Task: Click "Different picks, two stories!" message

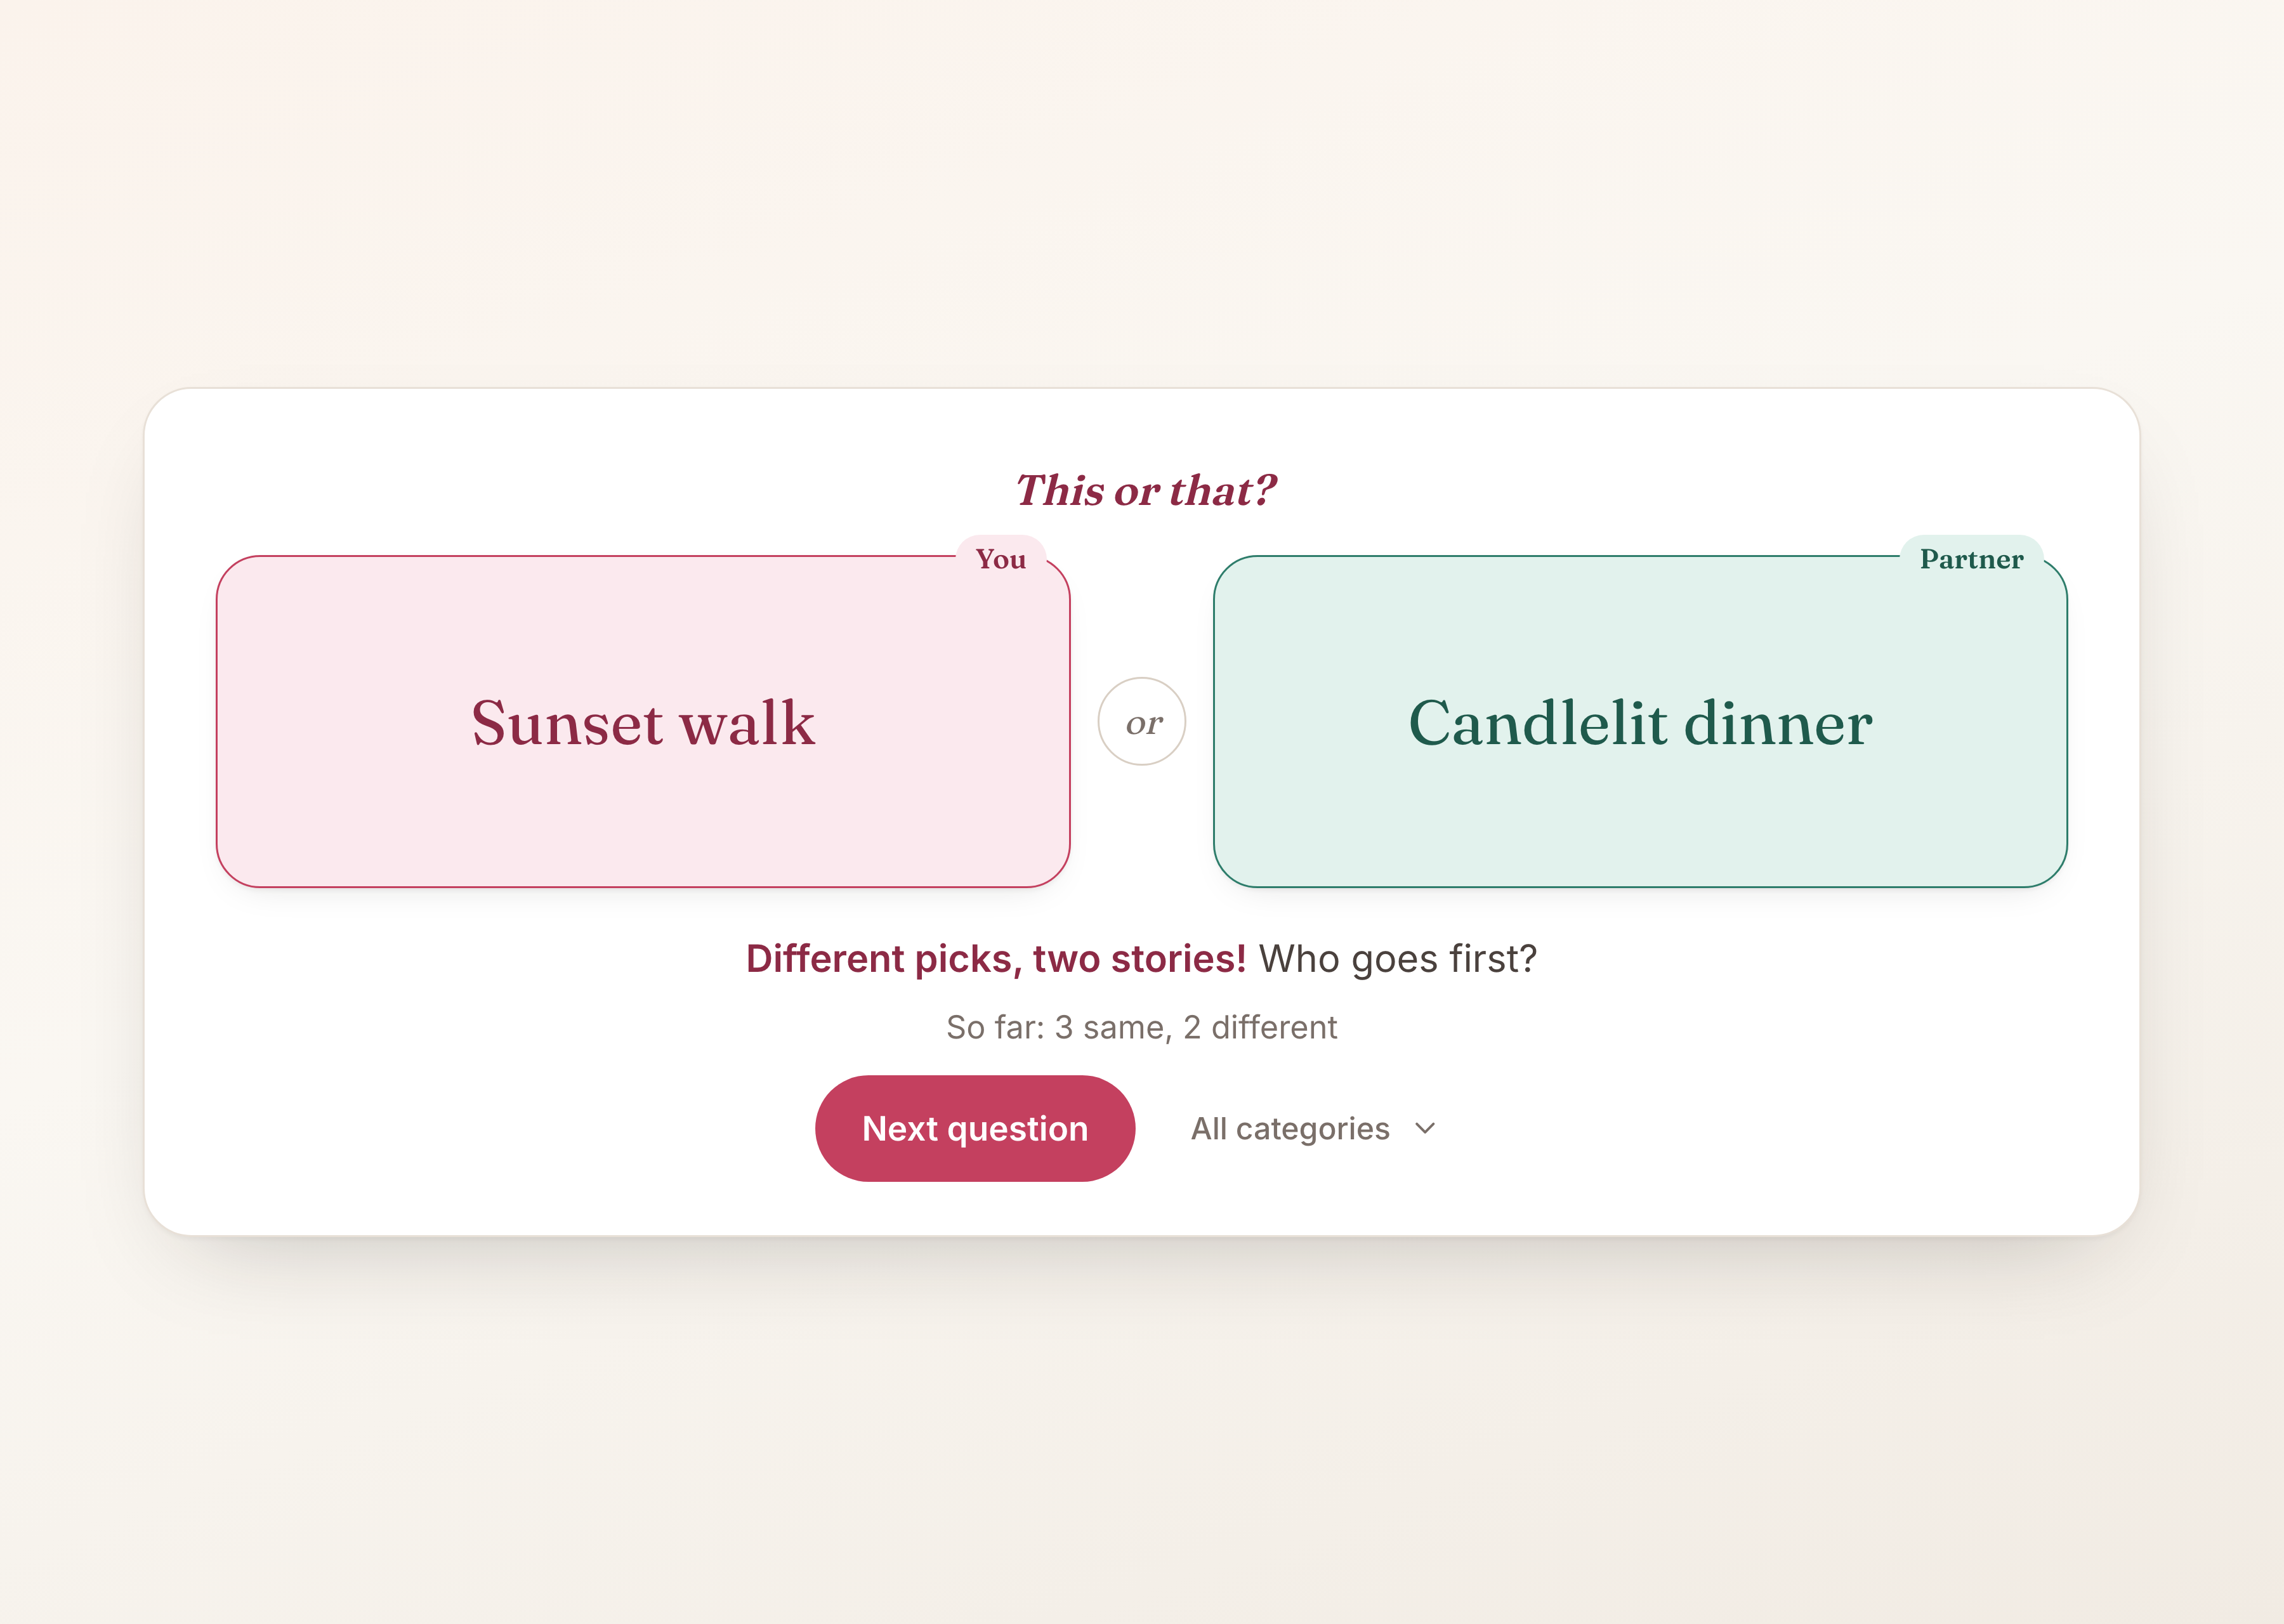Action: point(996,958)
